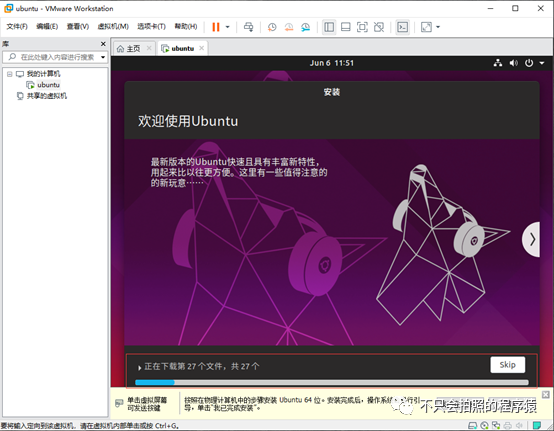The image size is (554, 431).
Task: Click the green message log icon
Action: tap(537, 425)
